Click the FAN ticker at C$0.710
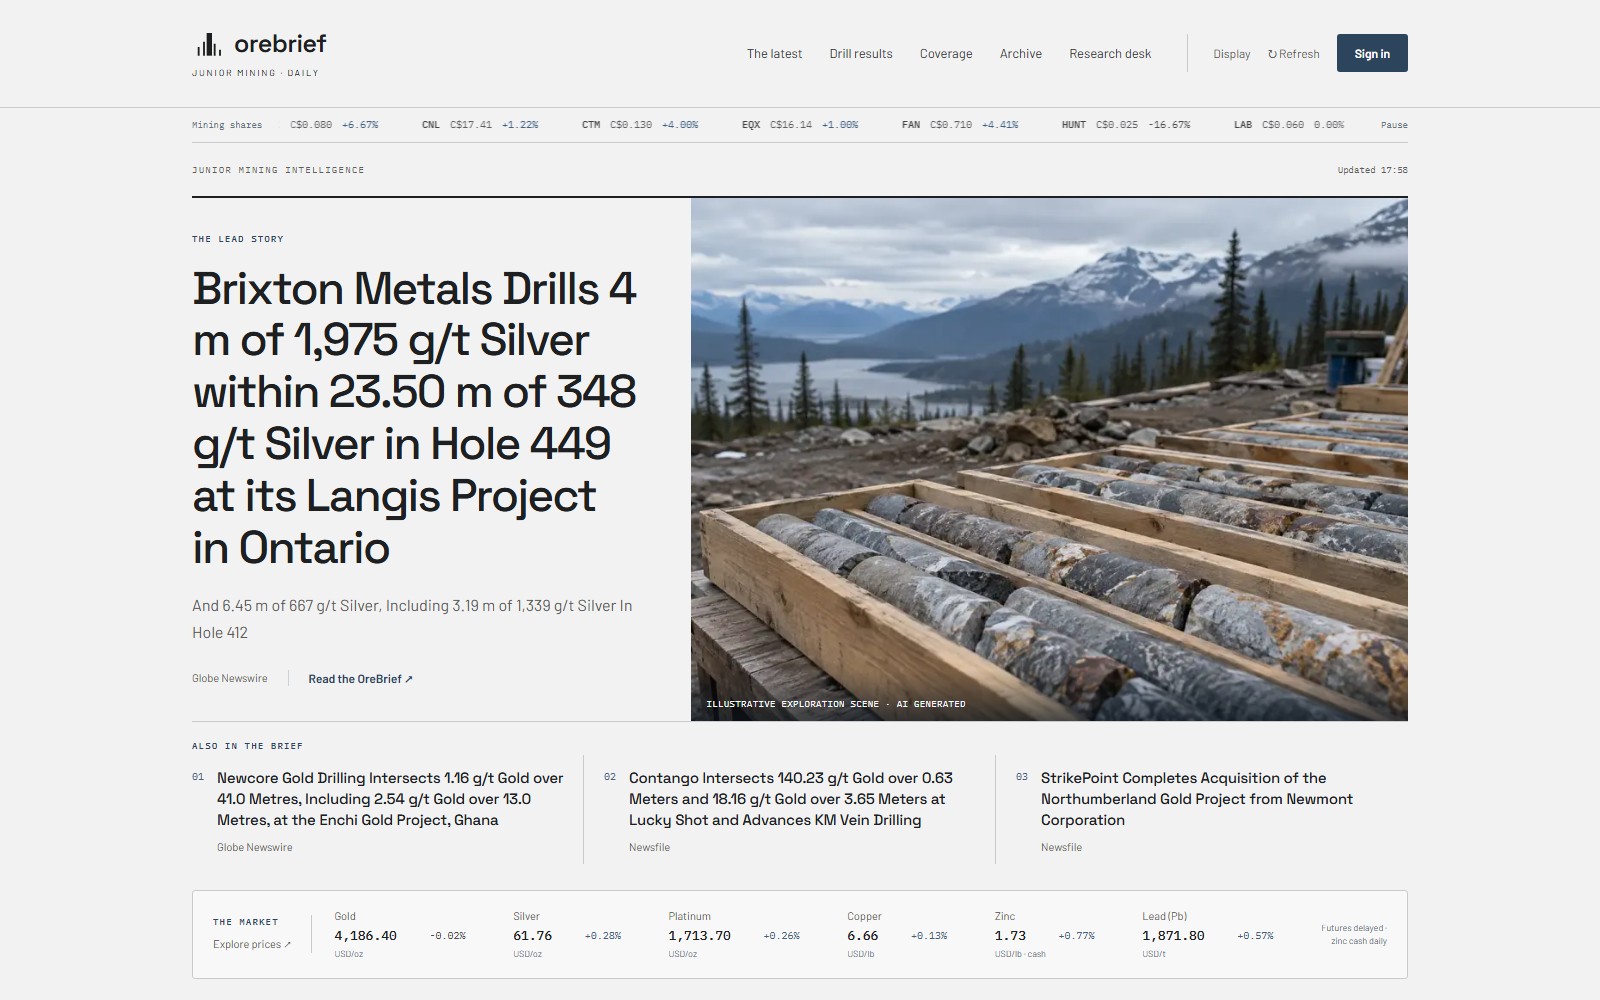This screenshot has height=1000, width=1600. coord(960,125)
